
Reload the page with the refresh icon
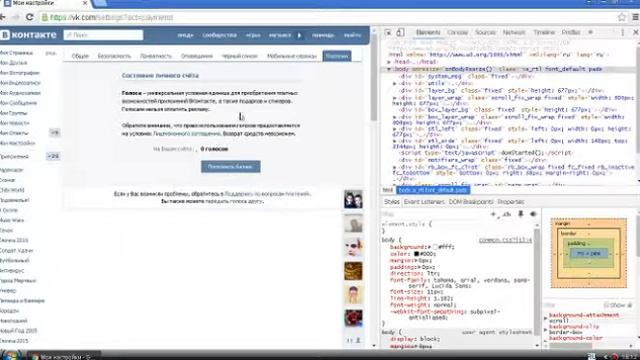point(29,17)
